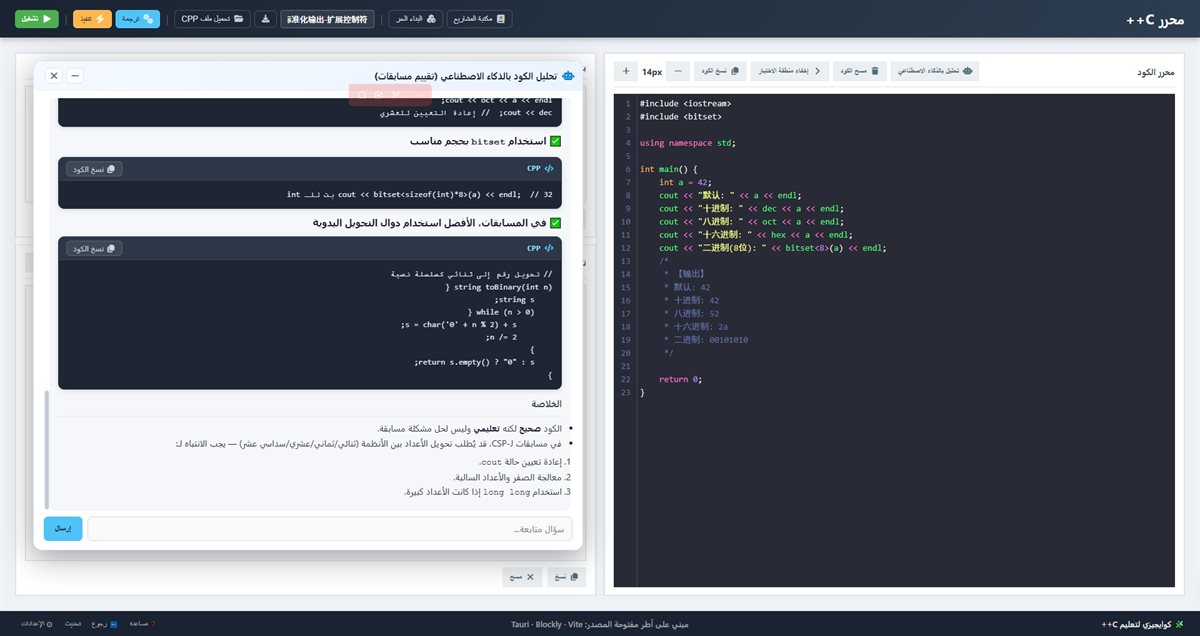Click CPP label on the bitset snippet header
The height and width of the screenshot is (636, 1200).
point(540,169)
